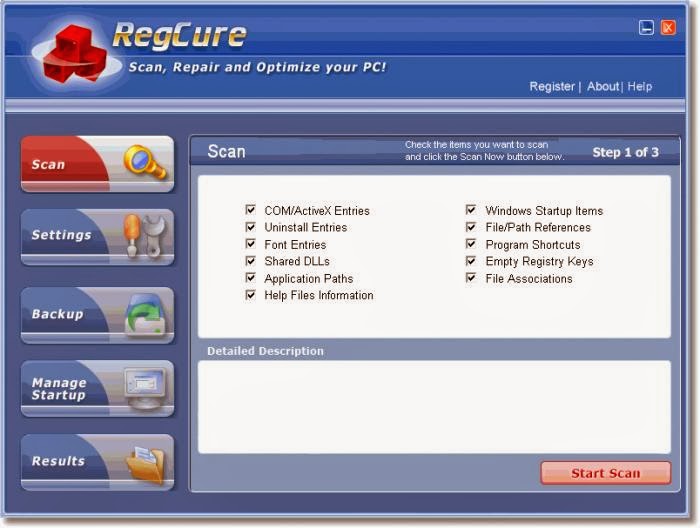
Task: Close the RegCure window
Action: point(668,28)
